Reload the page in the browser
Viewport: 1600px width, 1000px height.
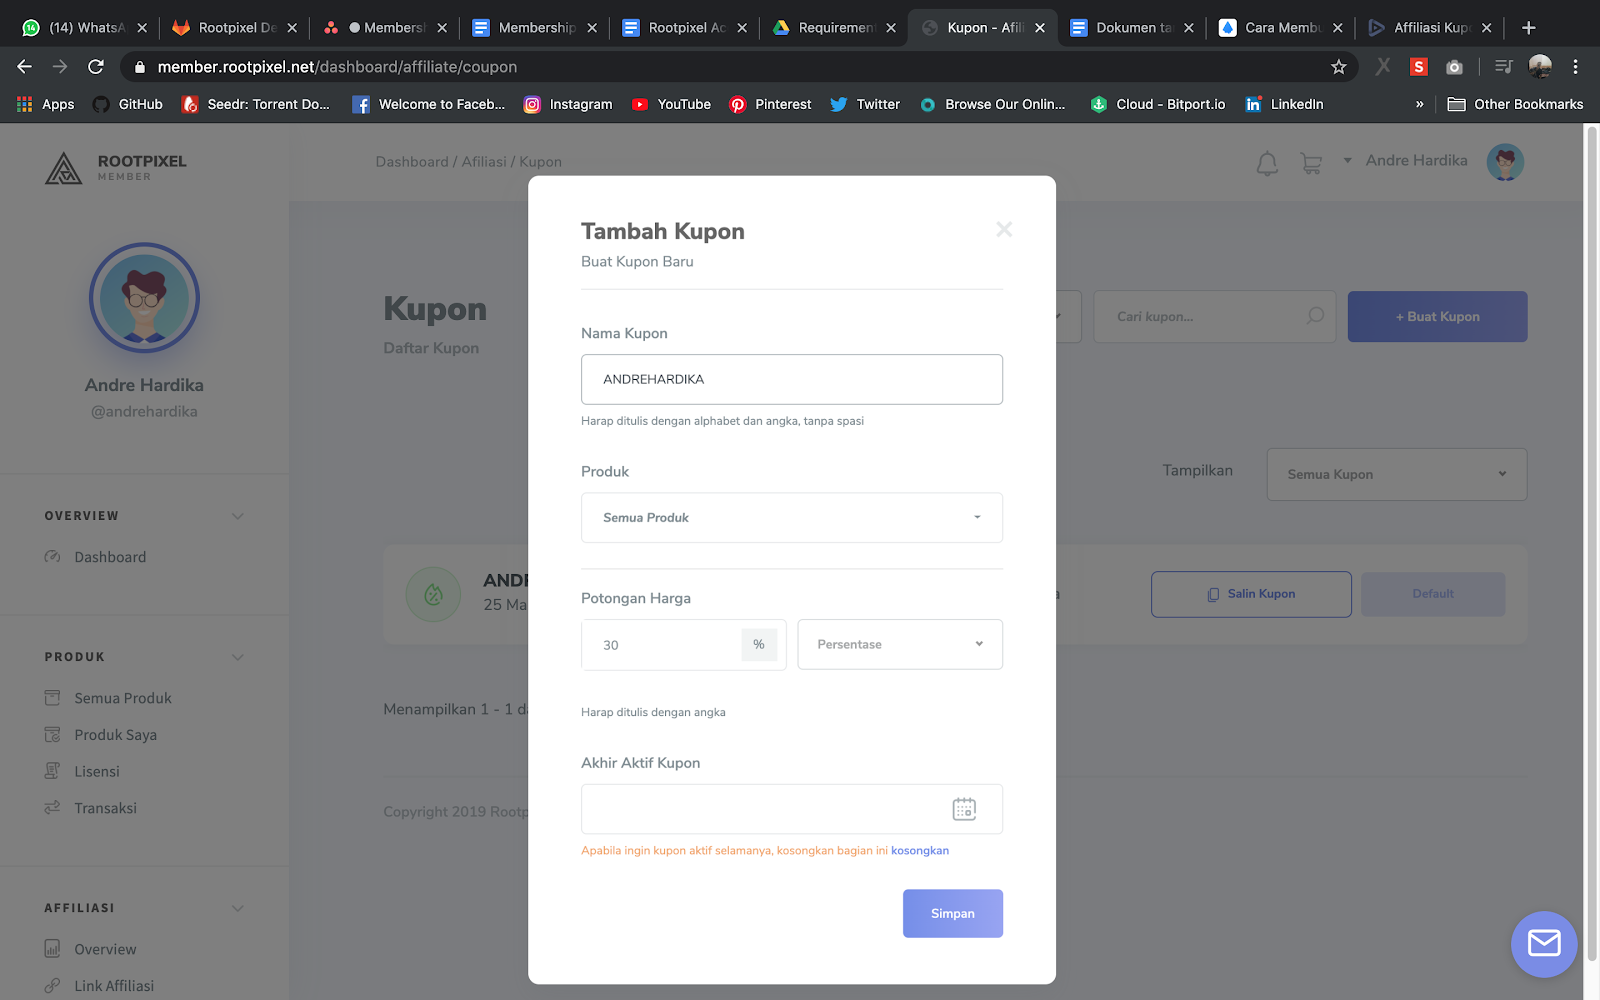pos(96,67)
